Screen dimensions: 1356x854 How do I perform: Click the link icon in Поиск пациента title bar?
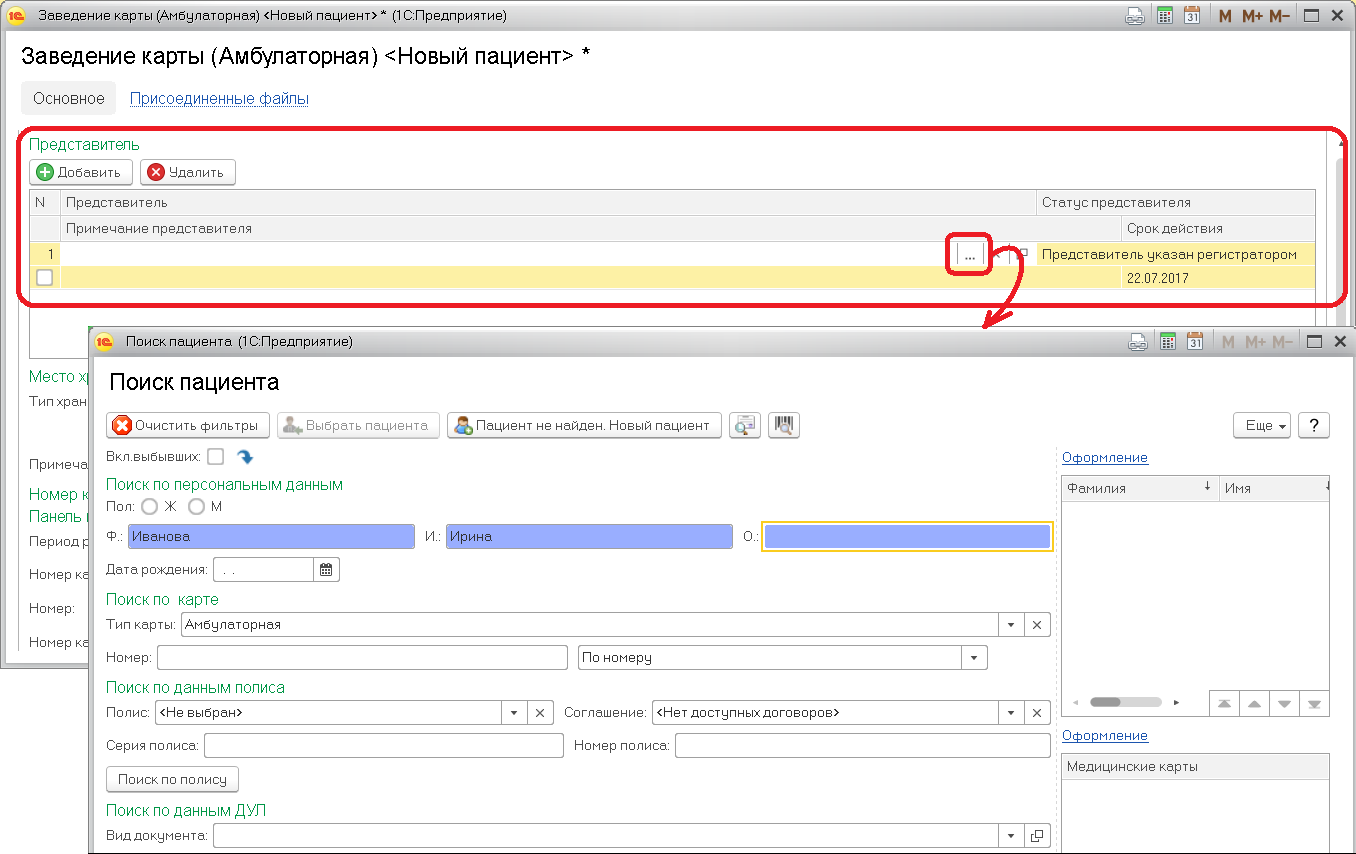(1137, 342)
